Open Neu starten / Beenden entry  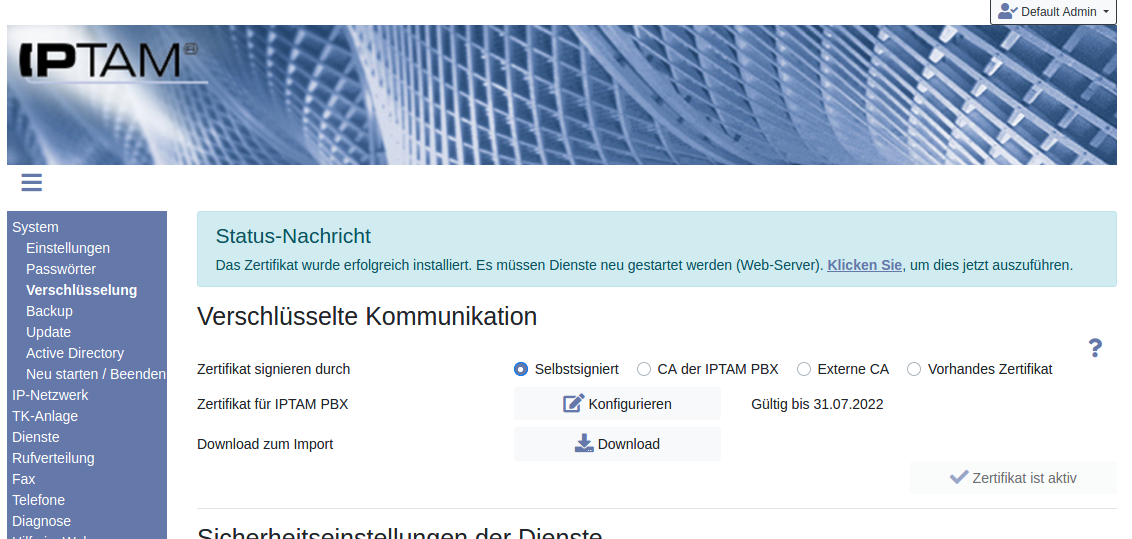point(96,374)
